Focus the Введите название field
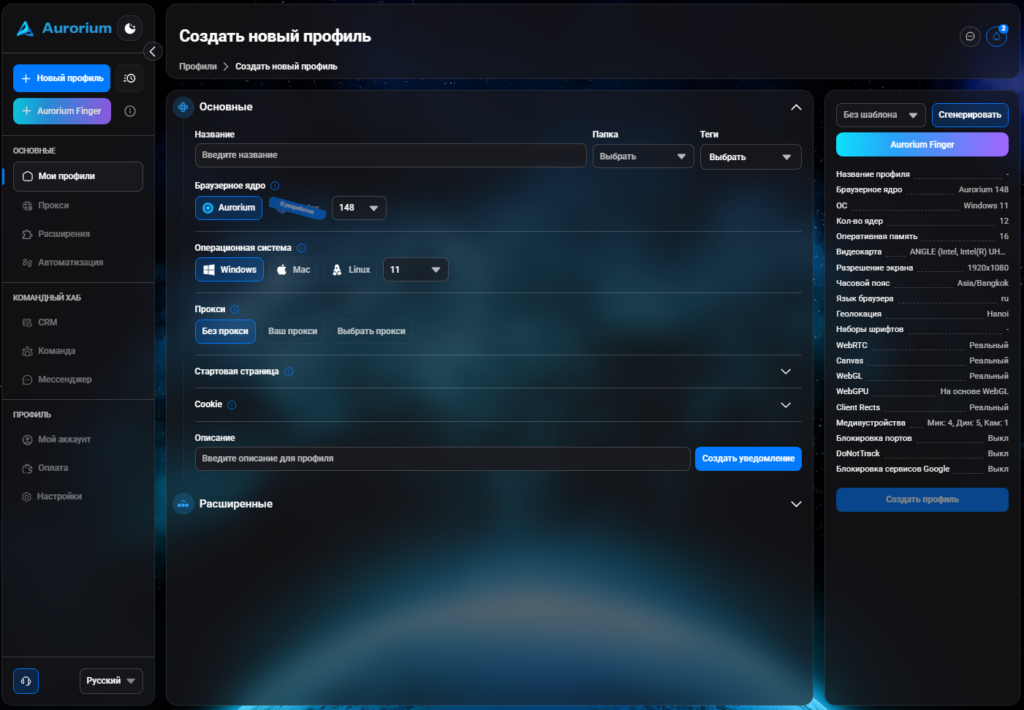1024x710 pixels. pyautogui.click(x=391, y=155)
